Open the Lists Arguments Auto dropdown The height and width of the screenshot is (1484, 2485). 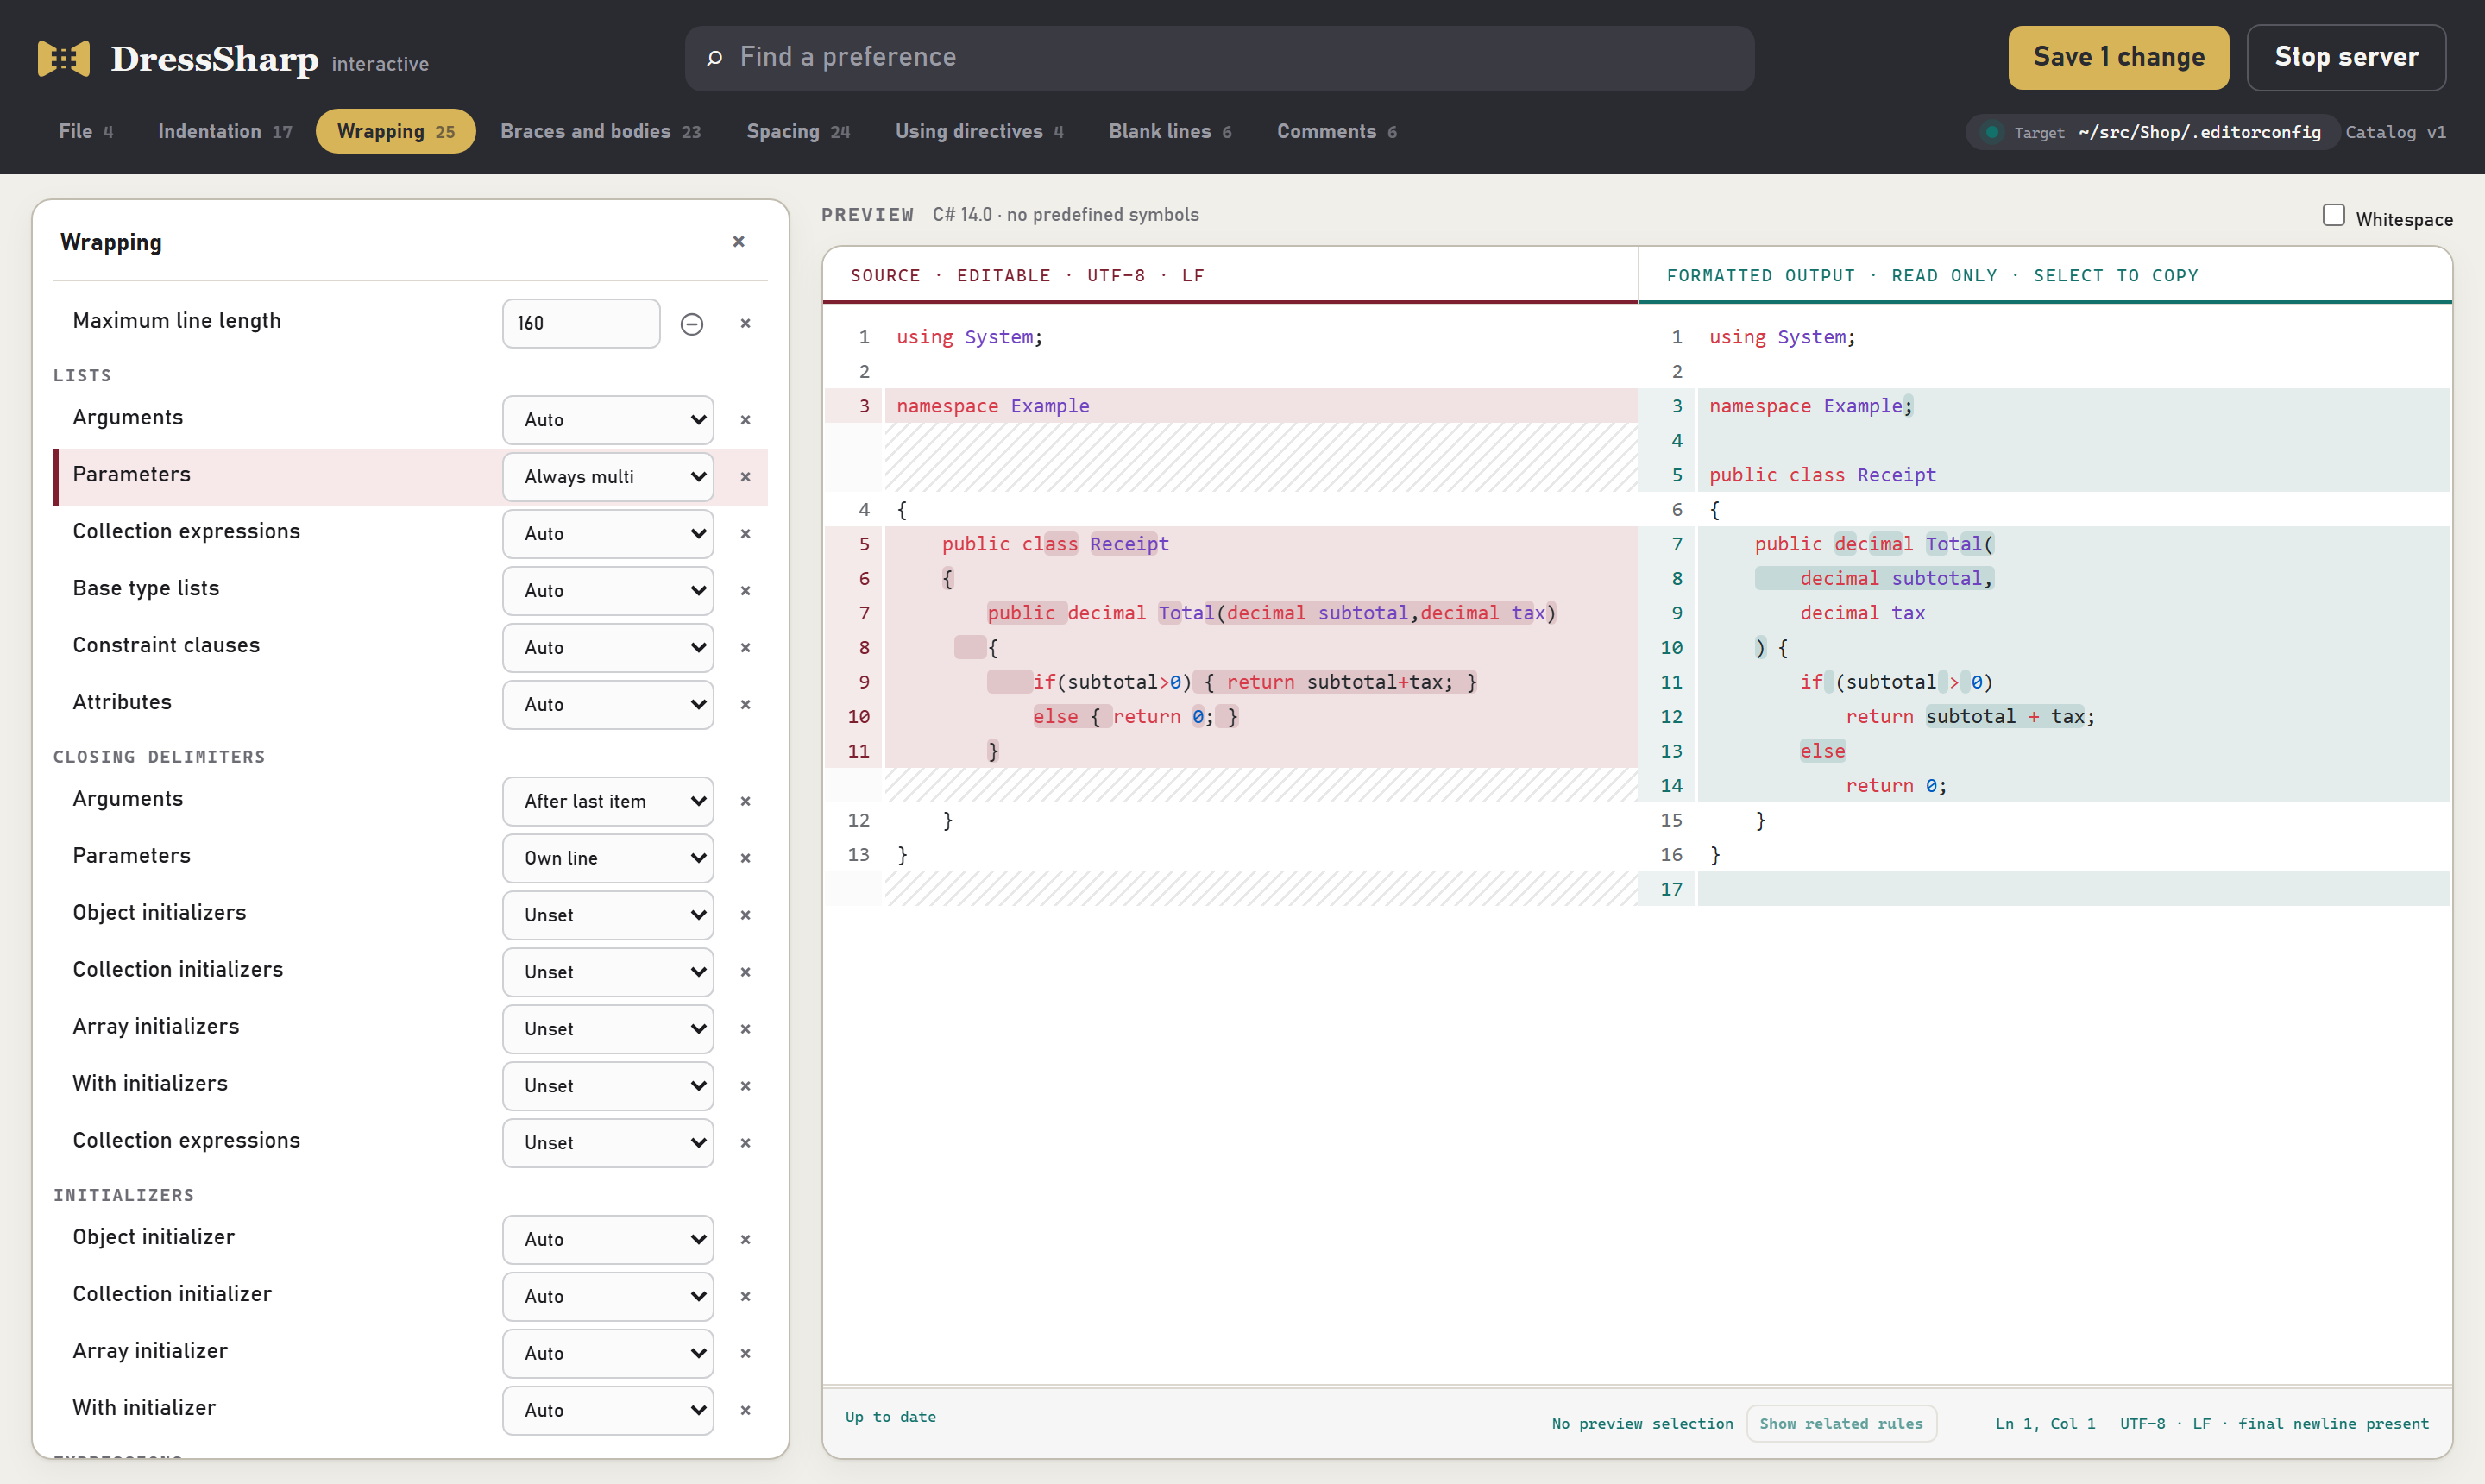(608, 420)
